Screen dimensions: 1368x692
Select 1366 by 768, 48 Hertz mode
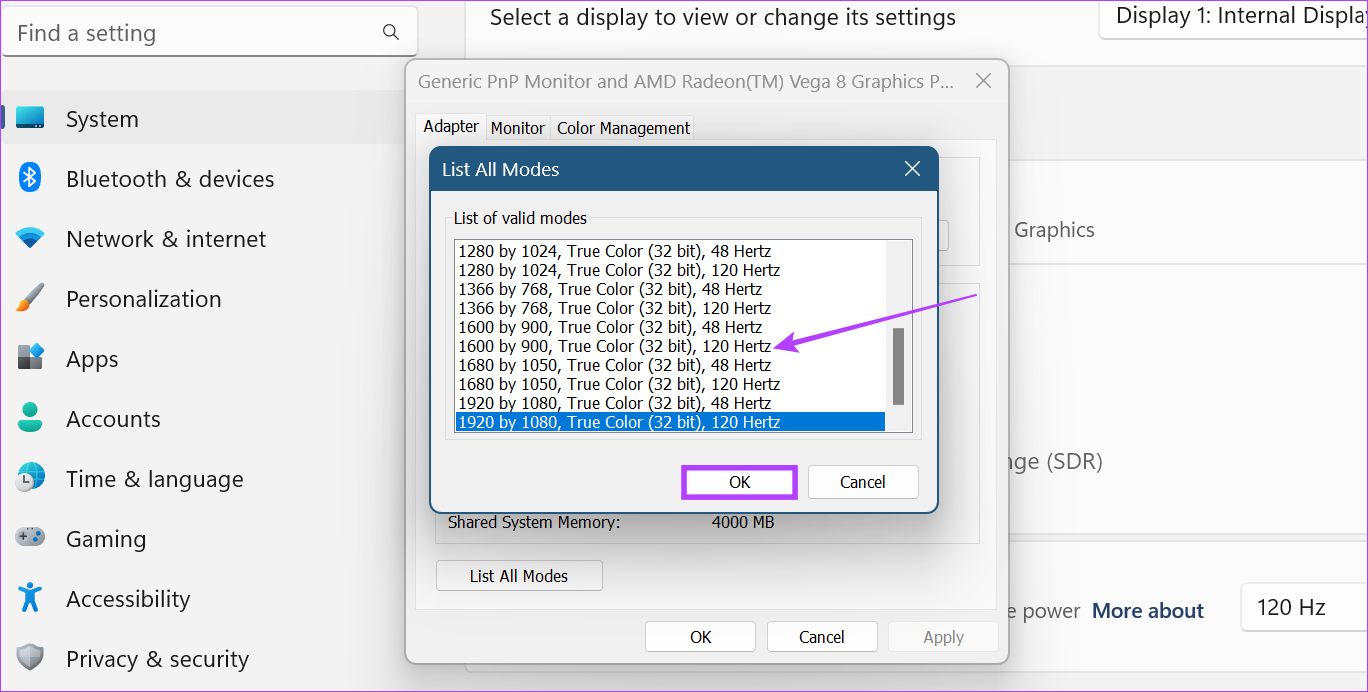[670, 289]
